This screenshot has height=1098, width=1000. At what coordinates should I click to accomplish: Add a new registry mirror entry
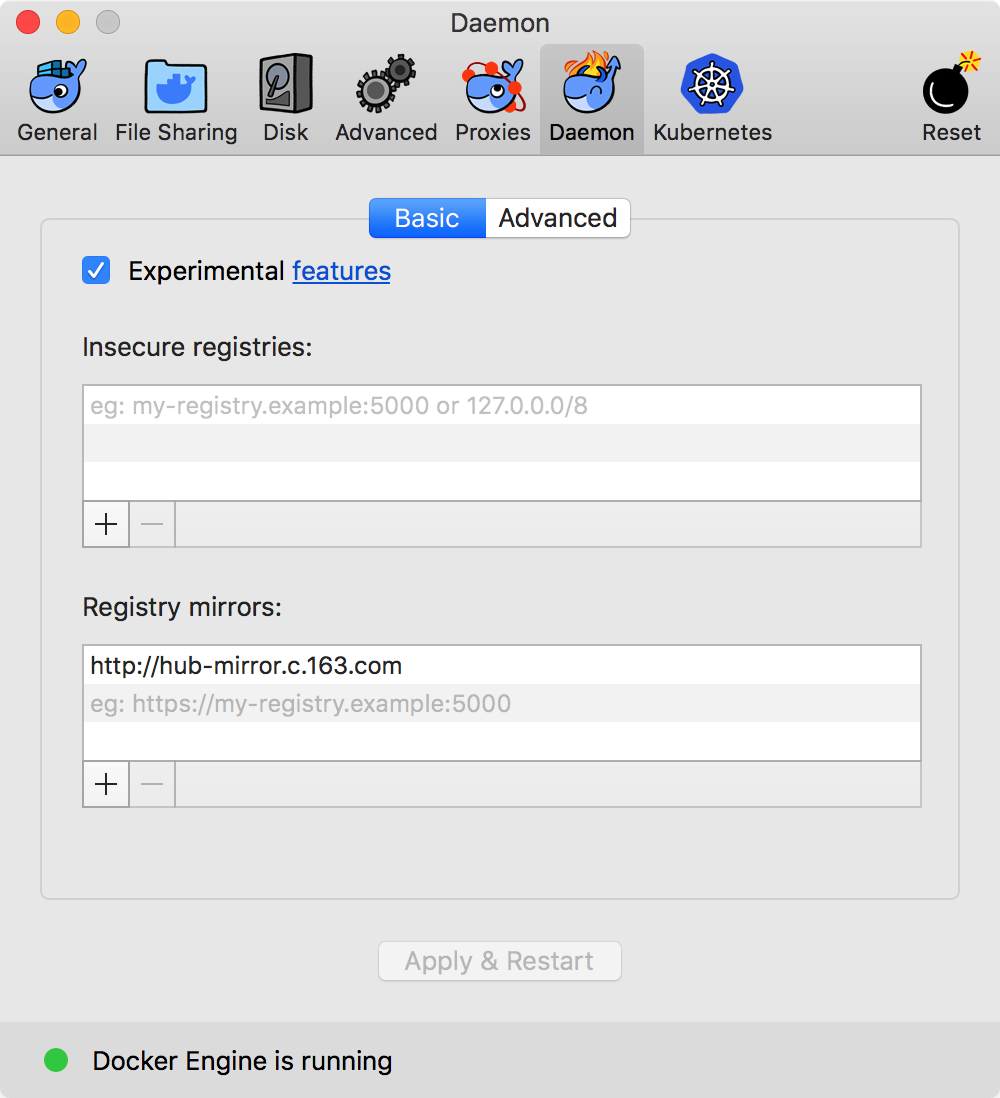tap(106, 784)
